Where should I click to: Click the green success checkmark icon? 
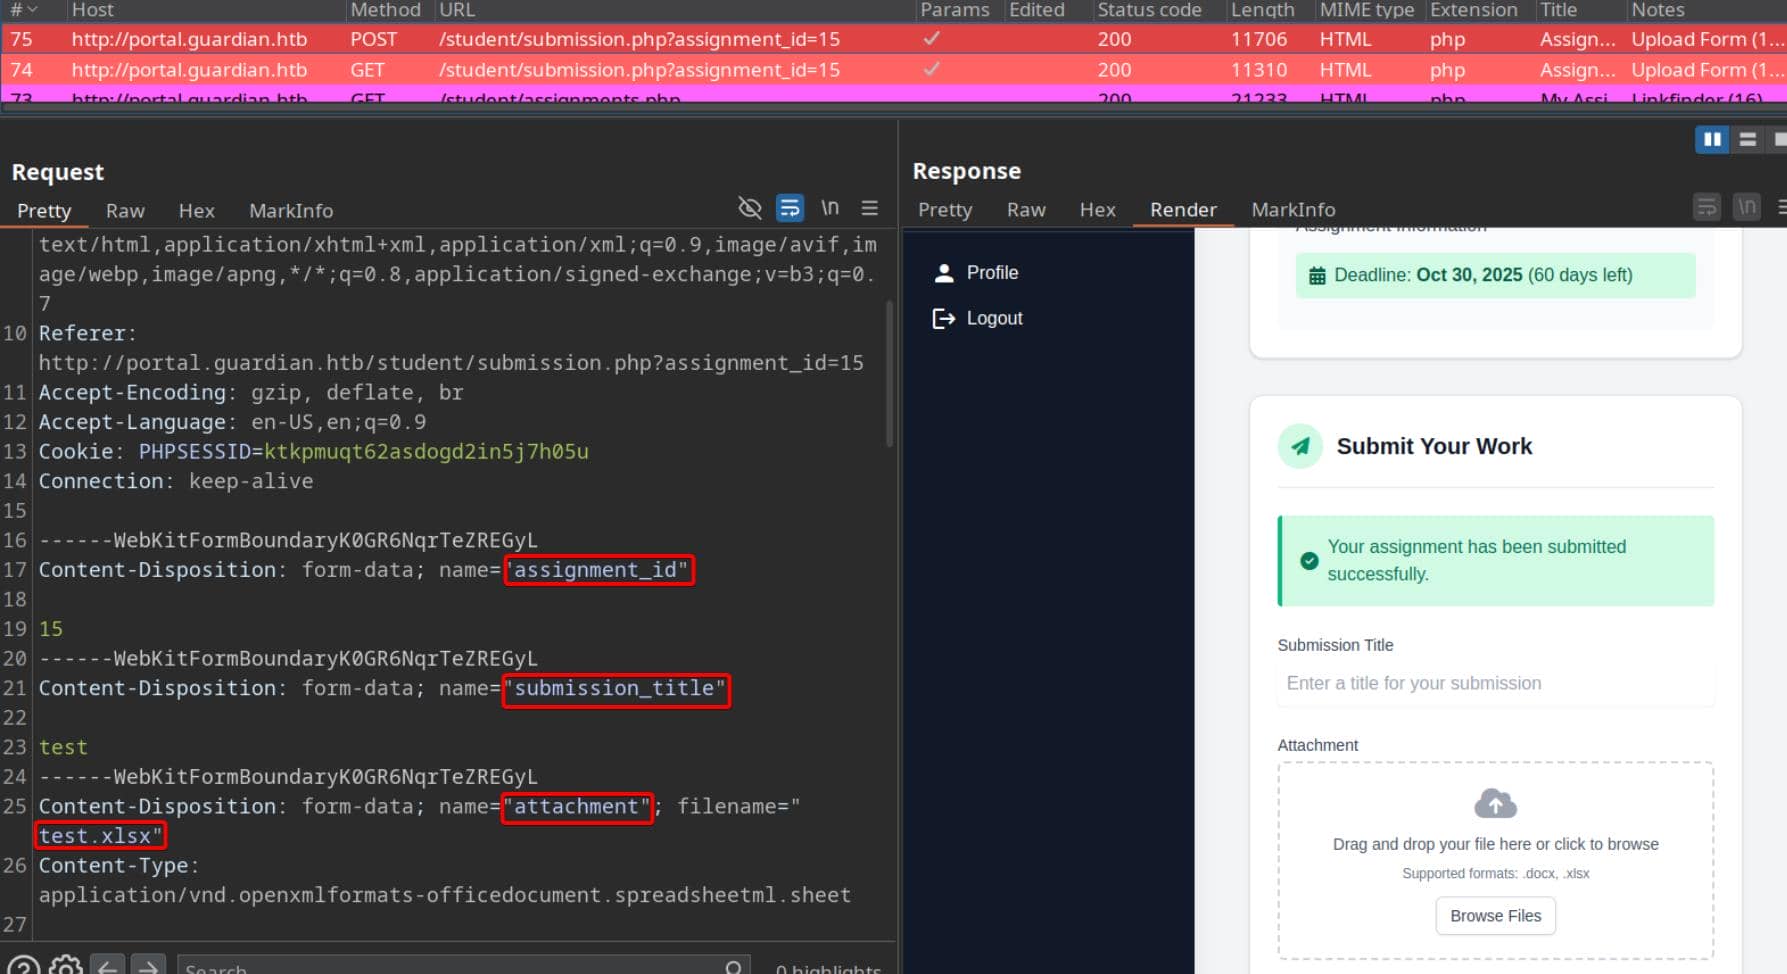[1309, 561]
